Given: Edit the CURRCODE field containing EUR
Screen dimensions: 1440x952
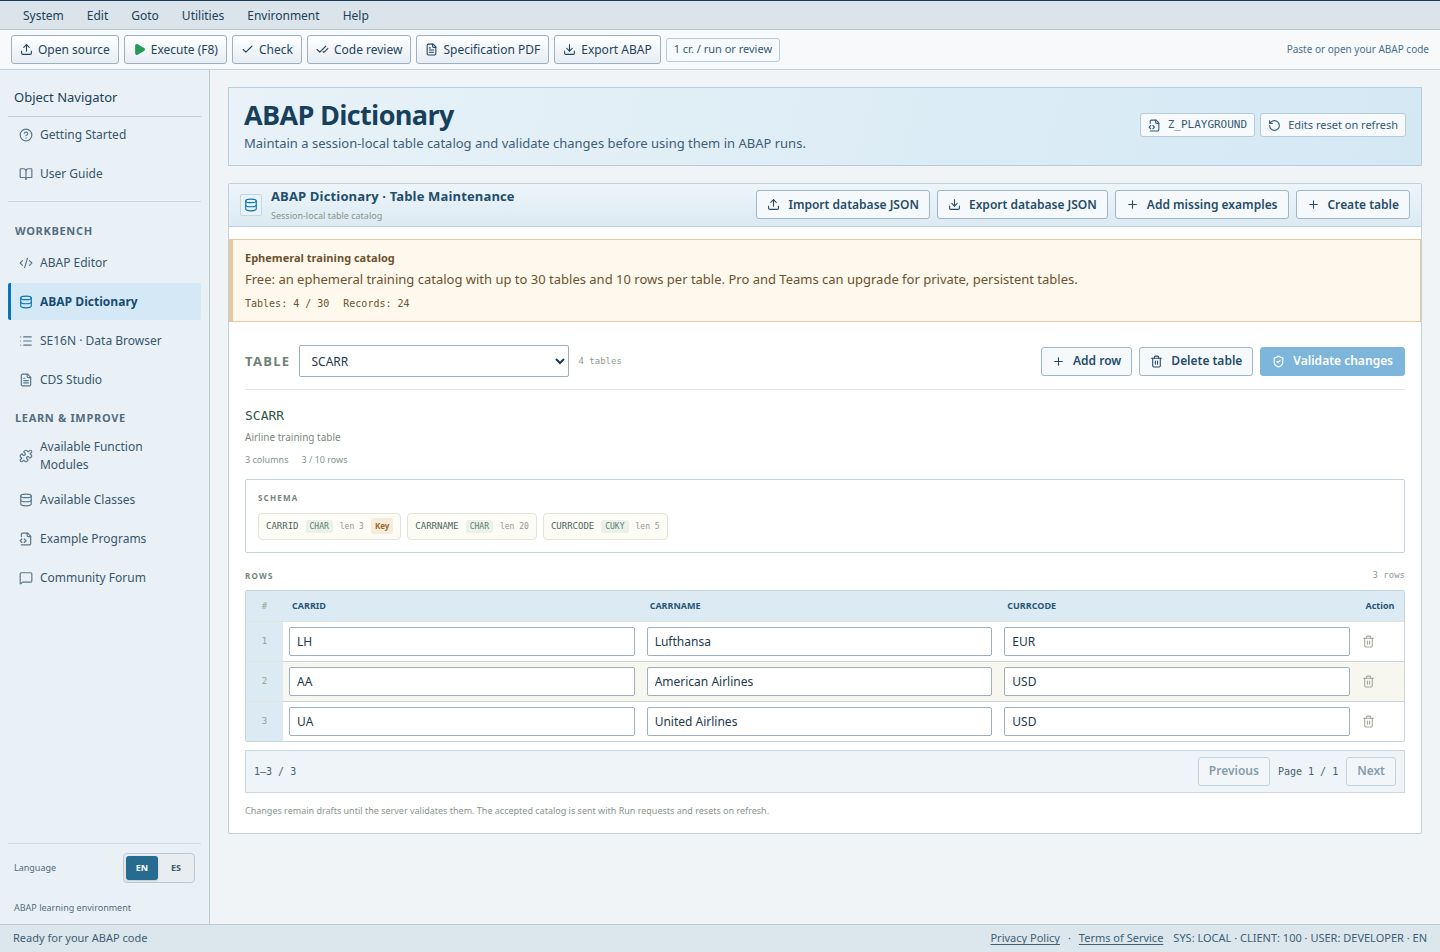Looking at the screenshot, I should 1177,642.
